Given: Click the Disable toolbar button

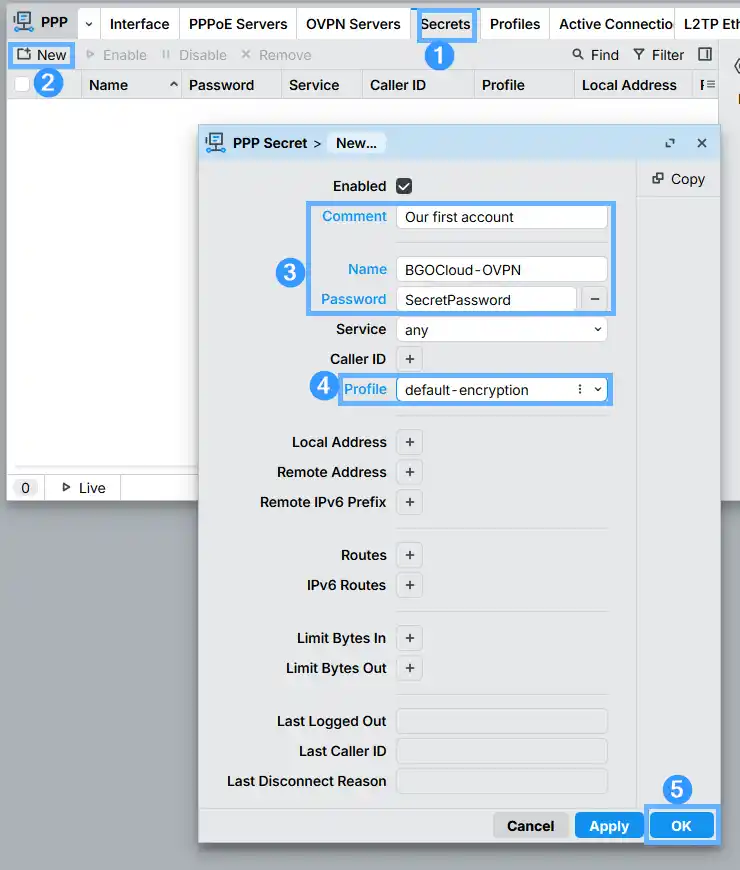Looking at the screenshot, I should 194,55.
